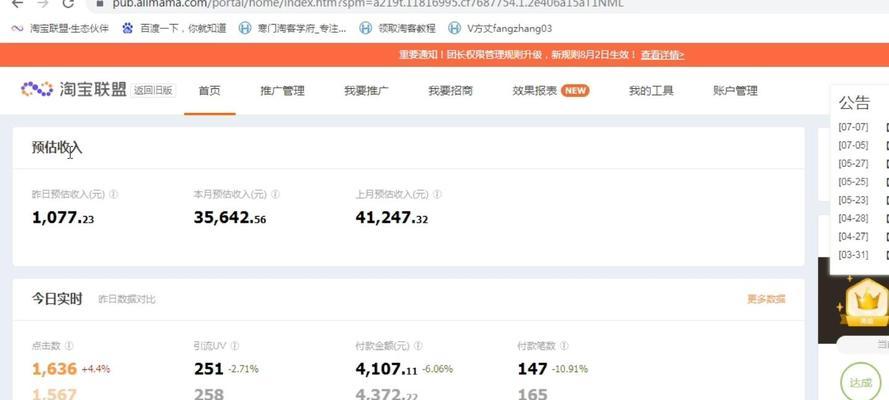Click the 35,642.56 monthly income value

coord(230,218)
